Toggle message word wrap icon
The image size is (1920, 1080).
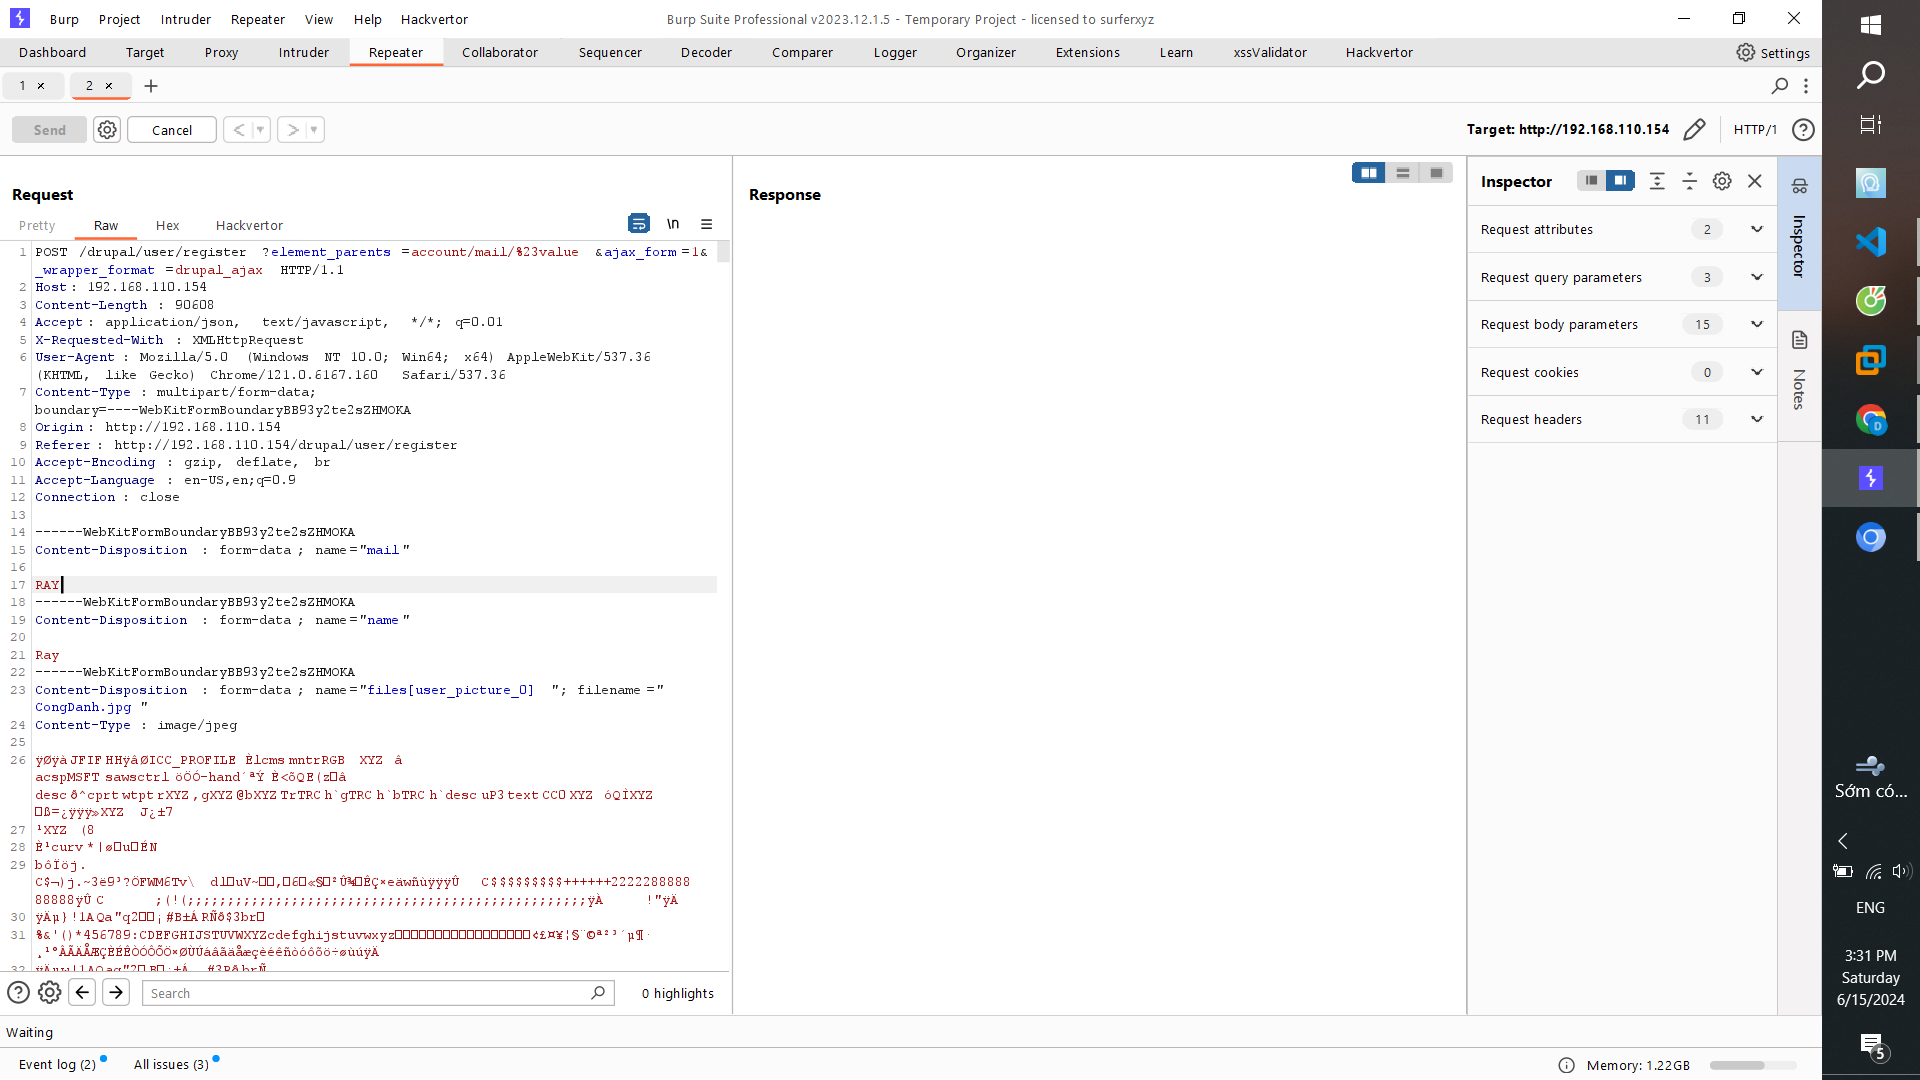639,224
